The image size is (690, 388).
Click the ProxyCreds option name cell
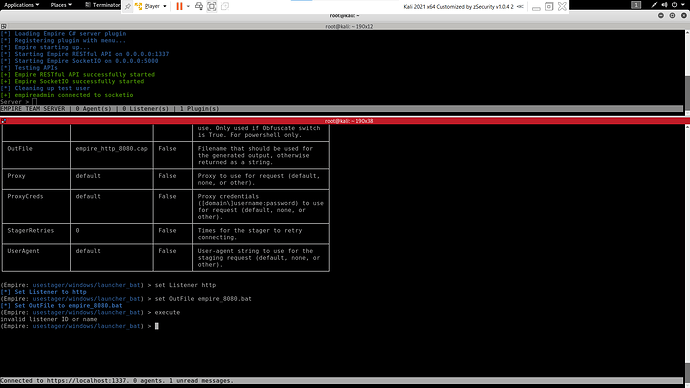25,197
